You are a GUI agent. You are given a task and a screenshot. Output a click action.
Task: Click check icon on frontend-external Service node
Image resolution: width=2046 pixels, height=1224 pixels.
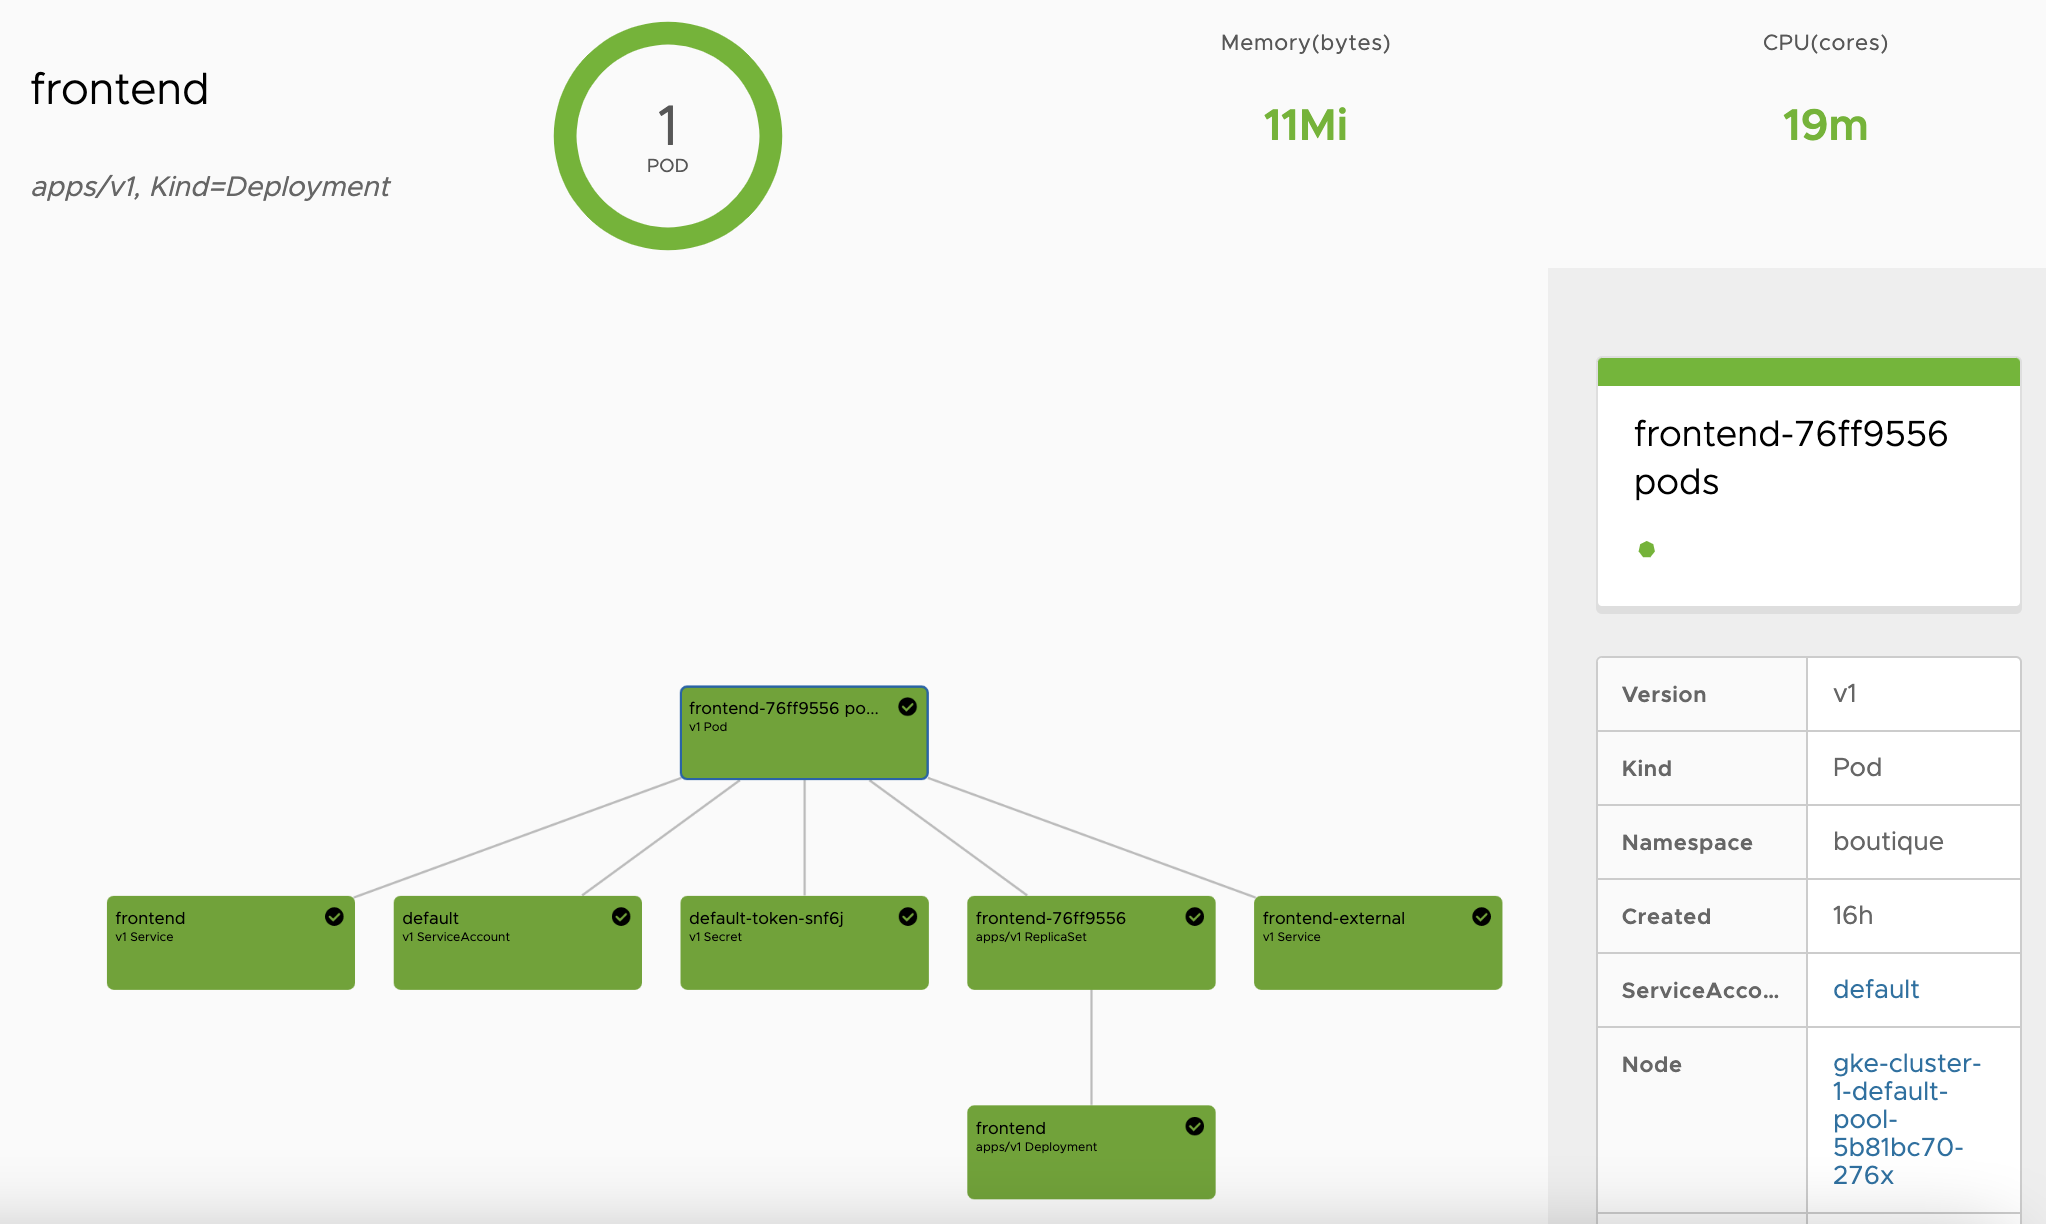point(1481,917)
